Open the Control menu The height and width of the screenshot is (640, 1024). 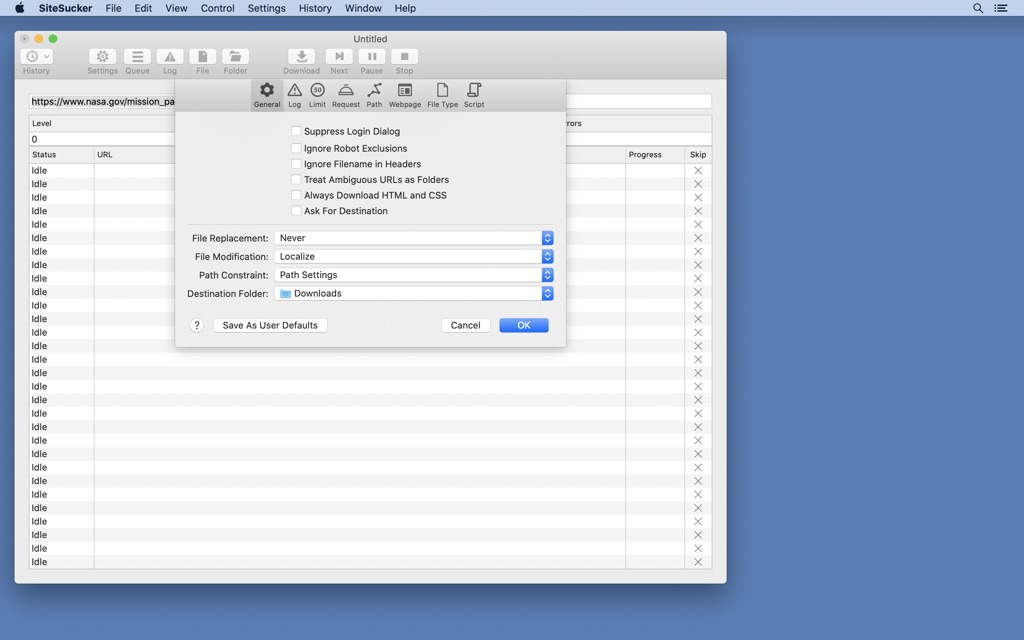(x=217, y=8)
